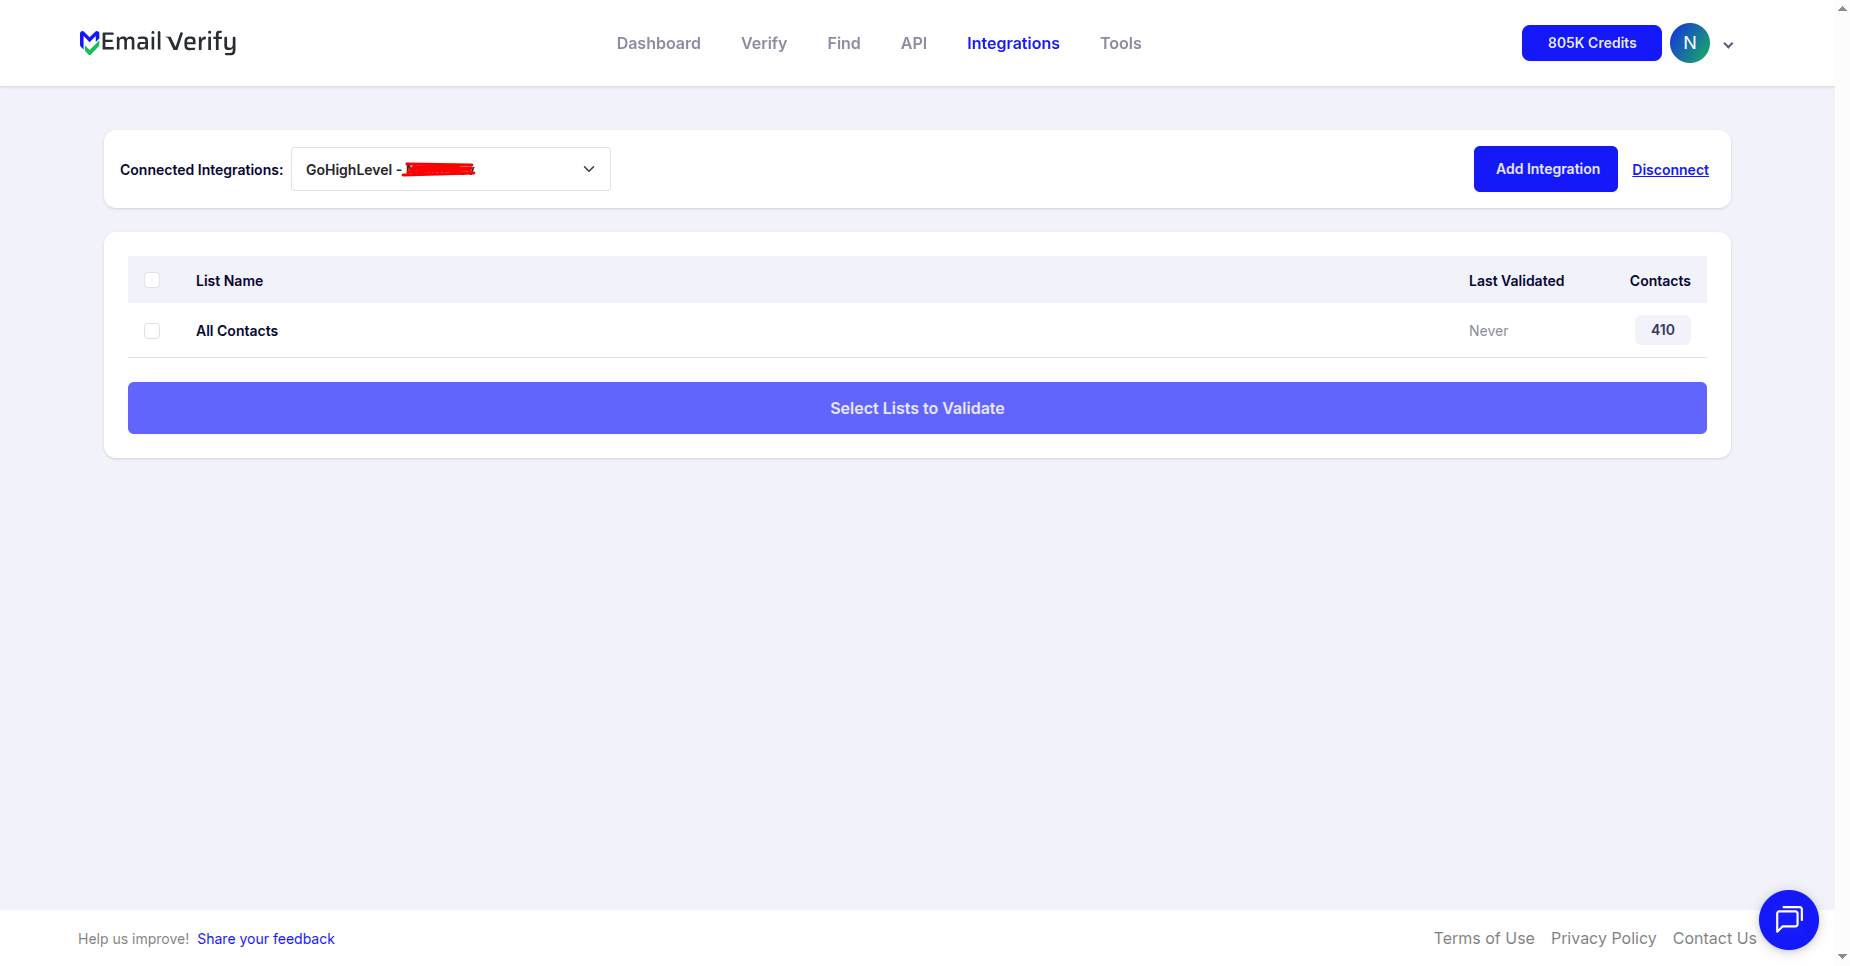Viewport: 1850px width, 966px height.
Task: Navigate to the Find page
Action: [844, 43]
